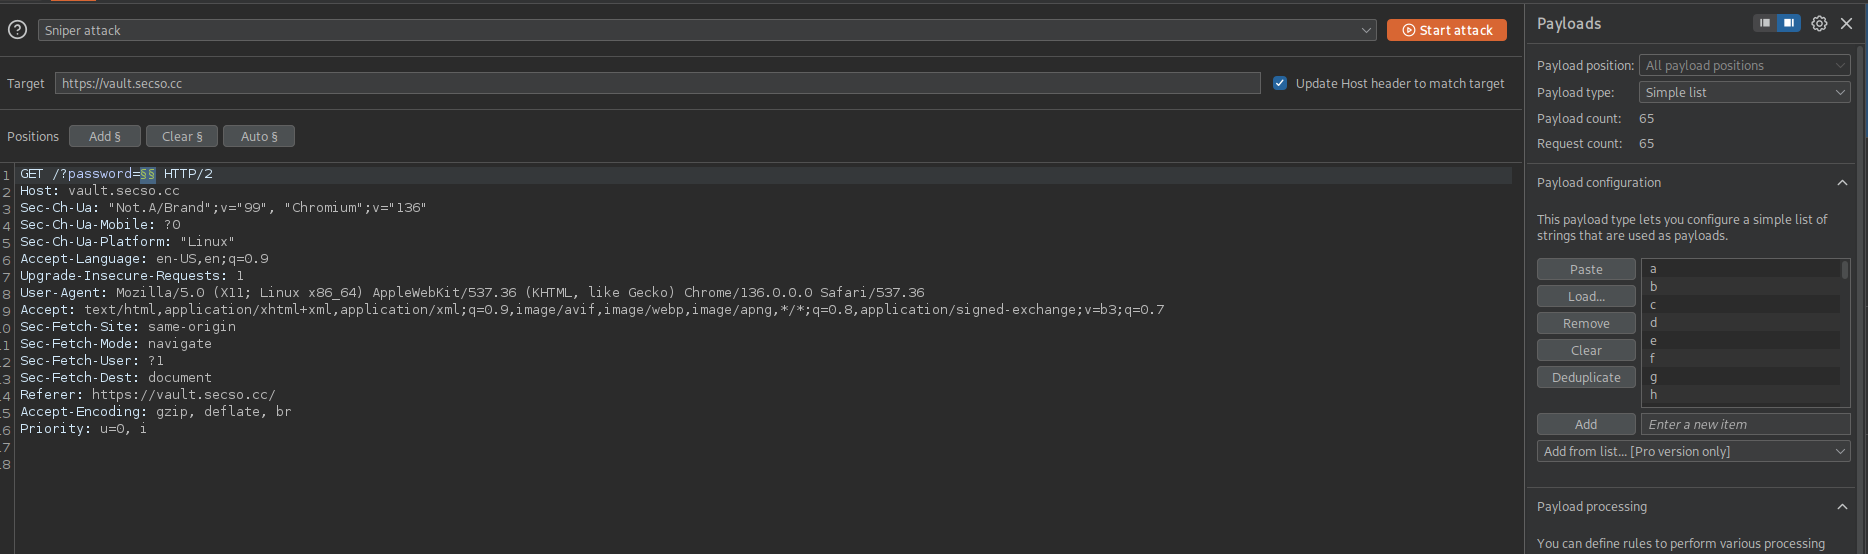Dock the Payloads panel to the left
1868x554 pixels.
tap(1765, 23)
